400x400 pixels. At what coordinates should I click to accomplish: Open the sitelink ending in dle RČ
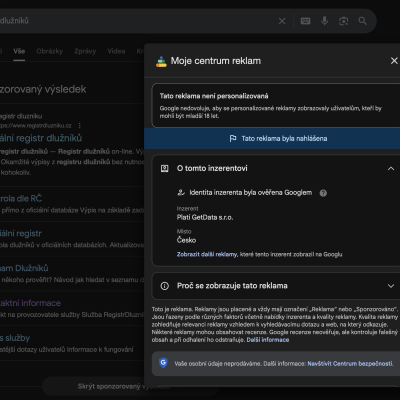click(x=21, y=198)
